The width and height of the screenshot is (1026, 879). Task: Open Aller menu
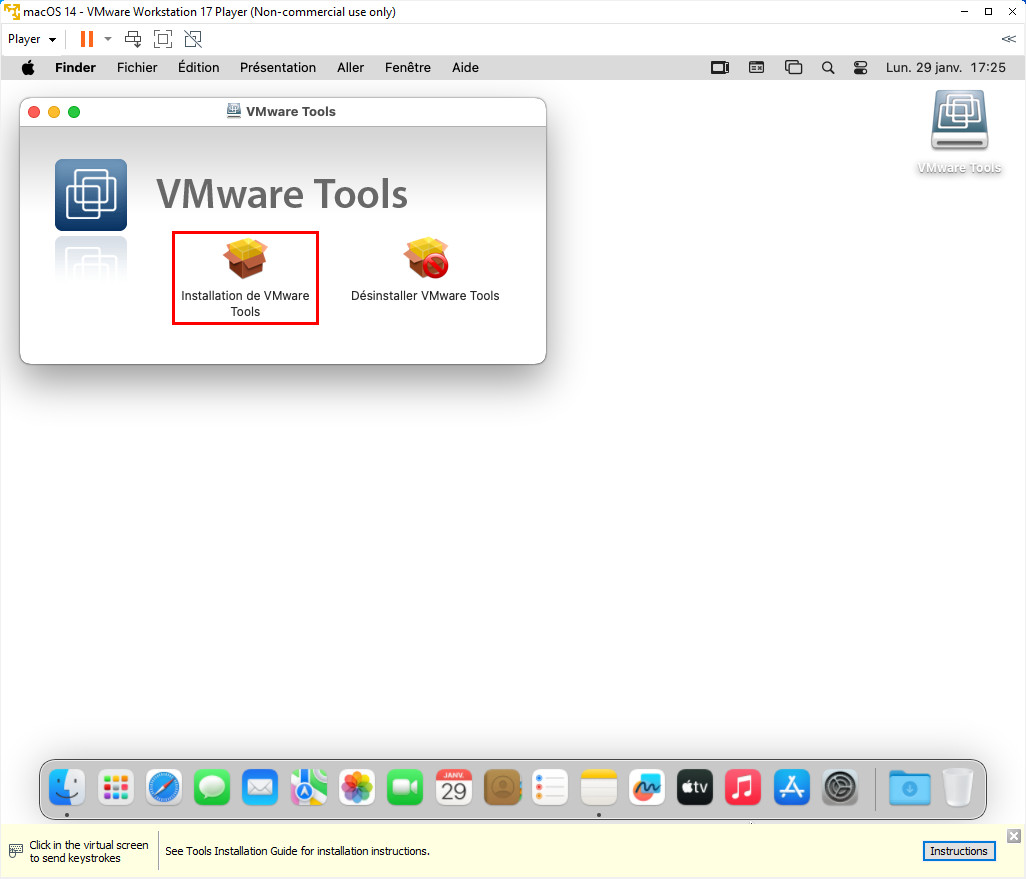coord(350,67)
